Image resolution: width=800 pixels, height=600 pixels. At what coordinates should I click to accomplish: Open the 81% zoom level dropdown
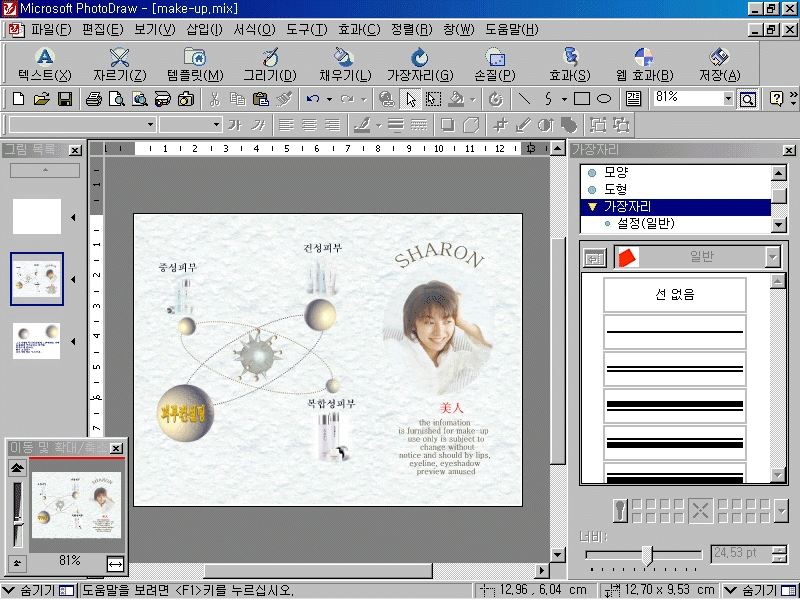click(x=728, y=98)
